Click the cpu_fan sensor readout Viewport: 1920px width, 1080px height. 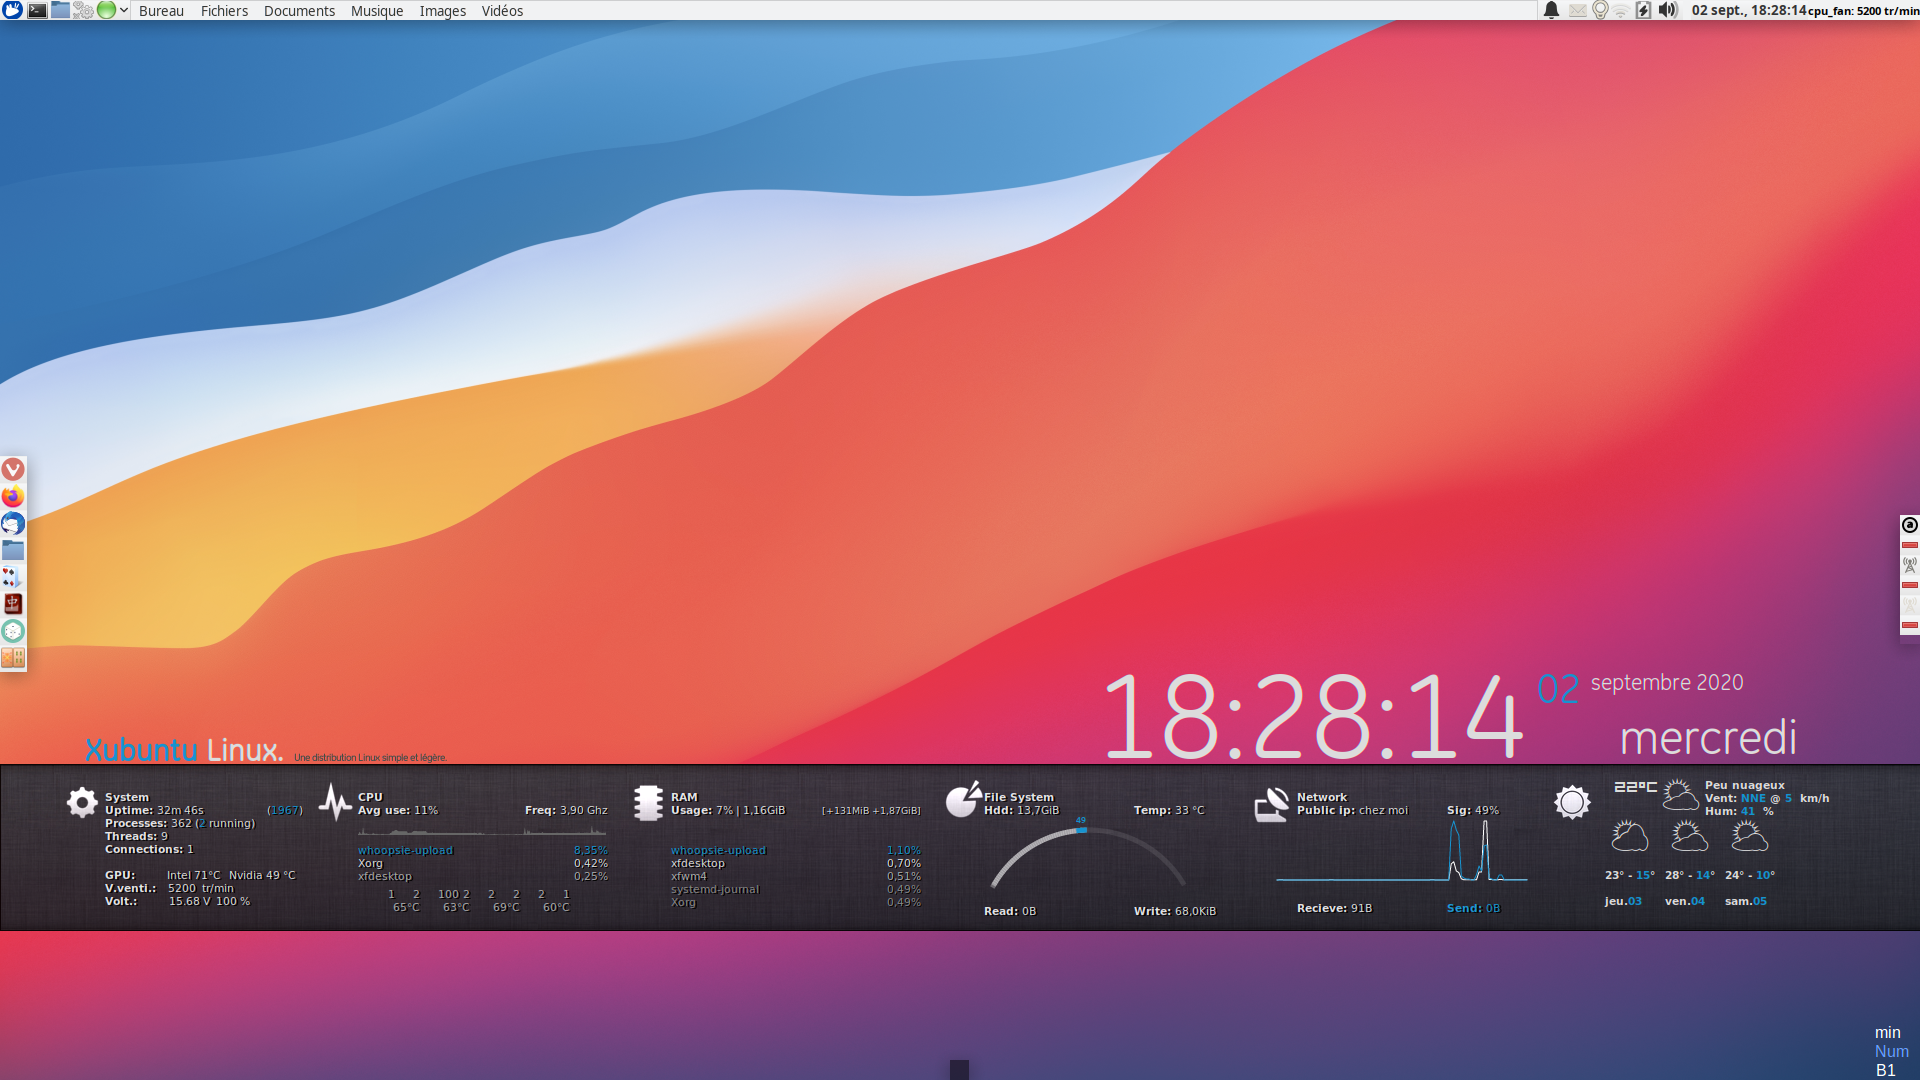(1863, 11)
